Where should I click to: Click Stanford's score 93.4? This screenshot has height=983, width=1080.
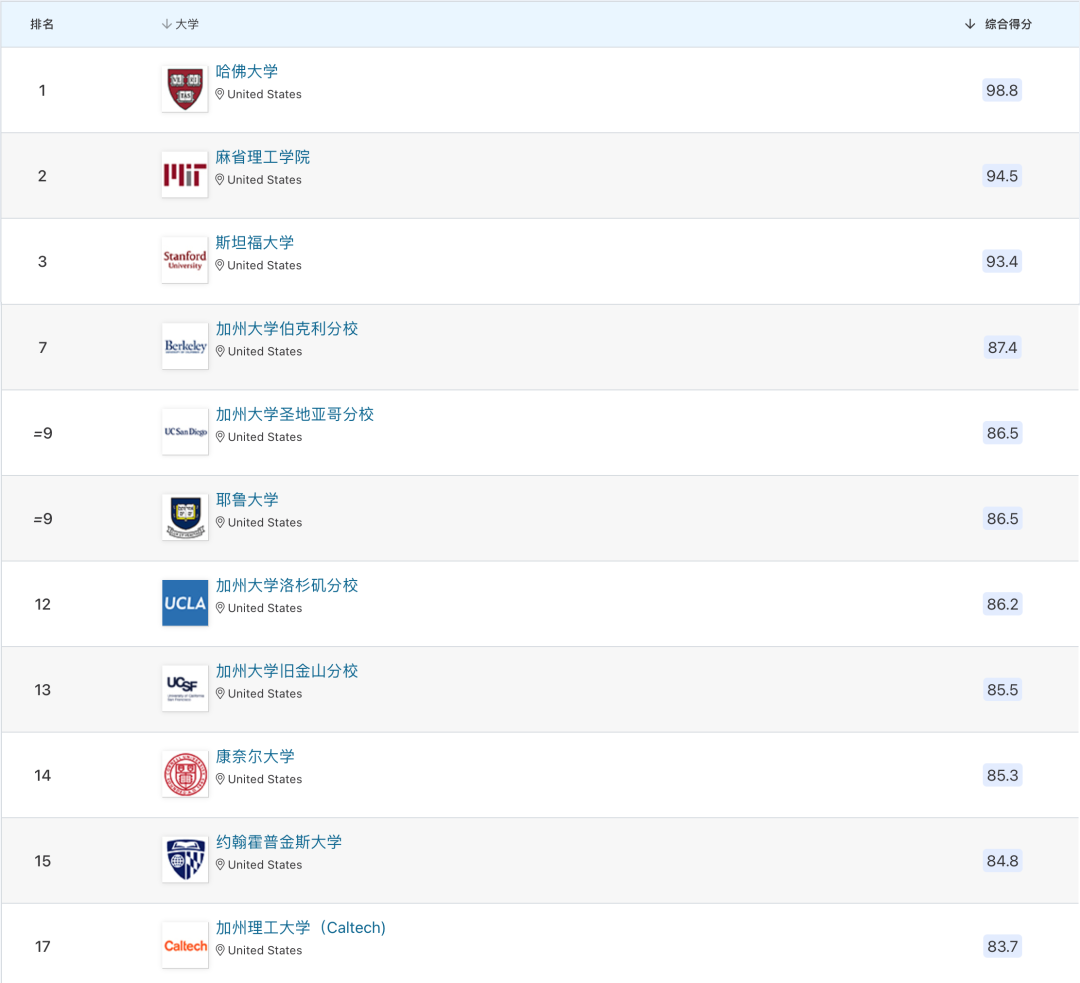click(x=1001, y=261)
